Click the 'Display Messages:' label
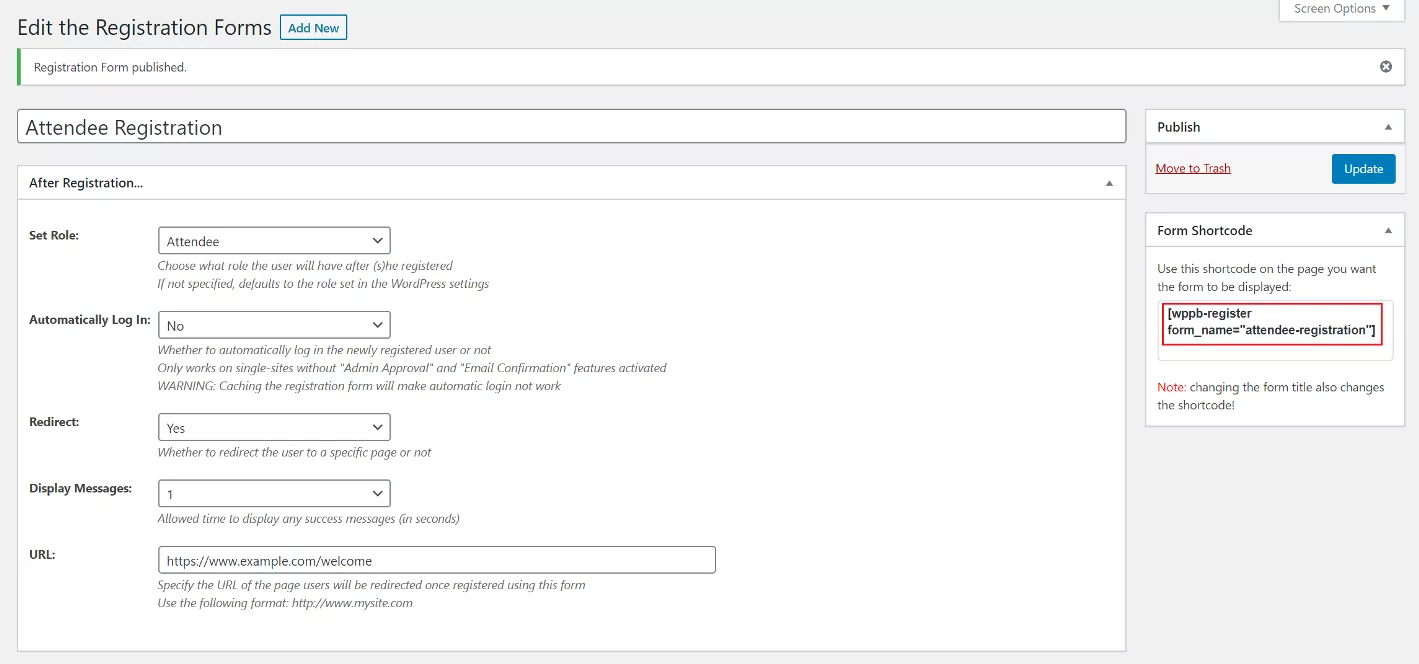1419x664 pixels. point(80,488)
